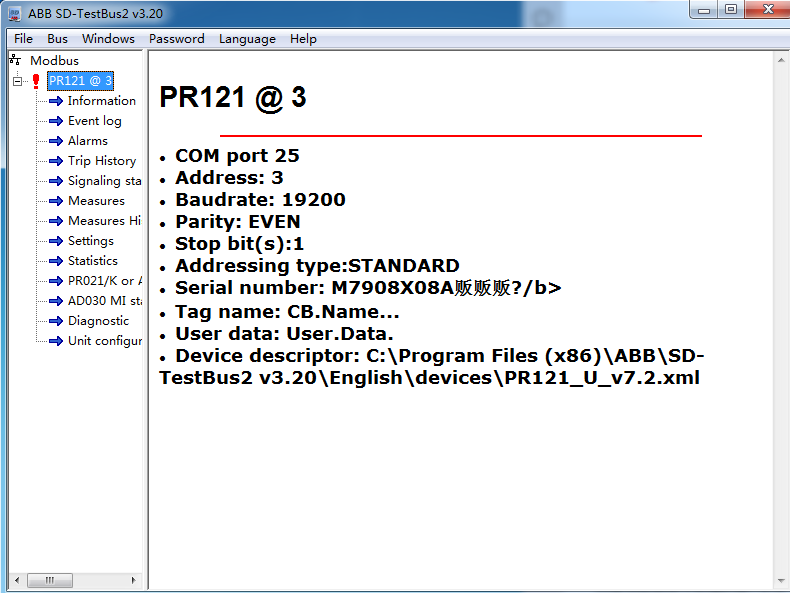Select the Modbus root node label

(x=54, y=60)
